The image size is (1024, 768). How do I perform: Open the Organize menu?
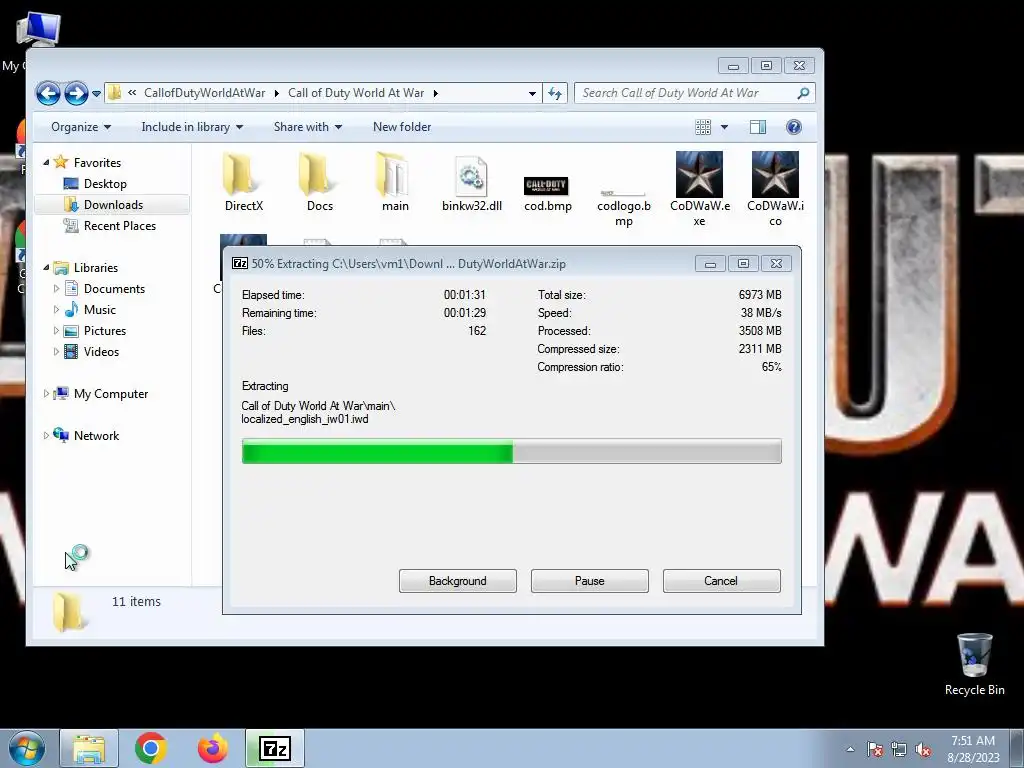(x=81, y=127)
